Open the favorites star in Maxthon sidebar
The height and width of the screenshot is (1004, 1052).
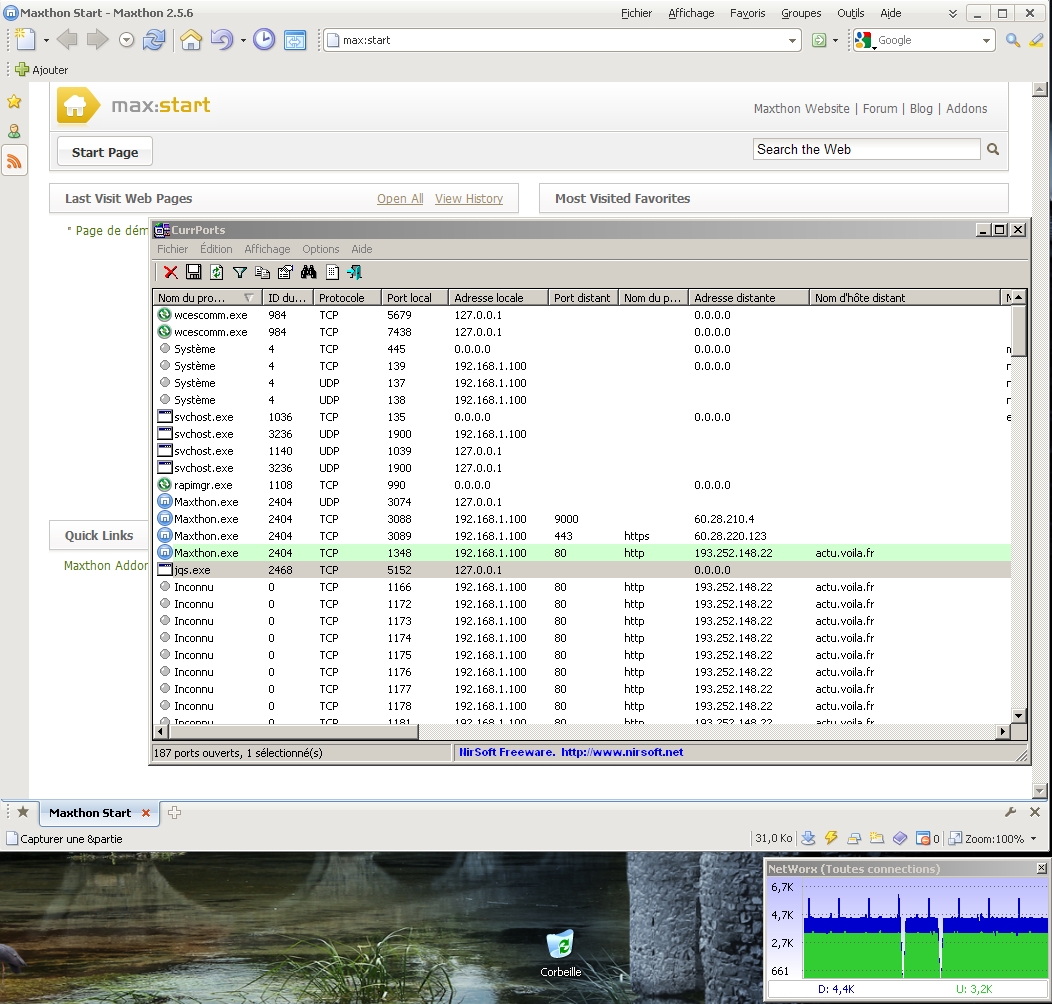(x=14, y=101)
